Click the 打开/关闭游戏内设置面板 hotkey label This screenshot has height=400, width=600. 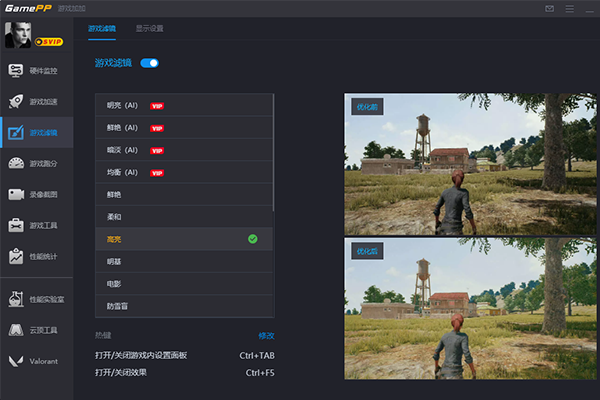141,355
